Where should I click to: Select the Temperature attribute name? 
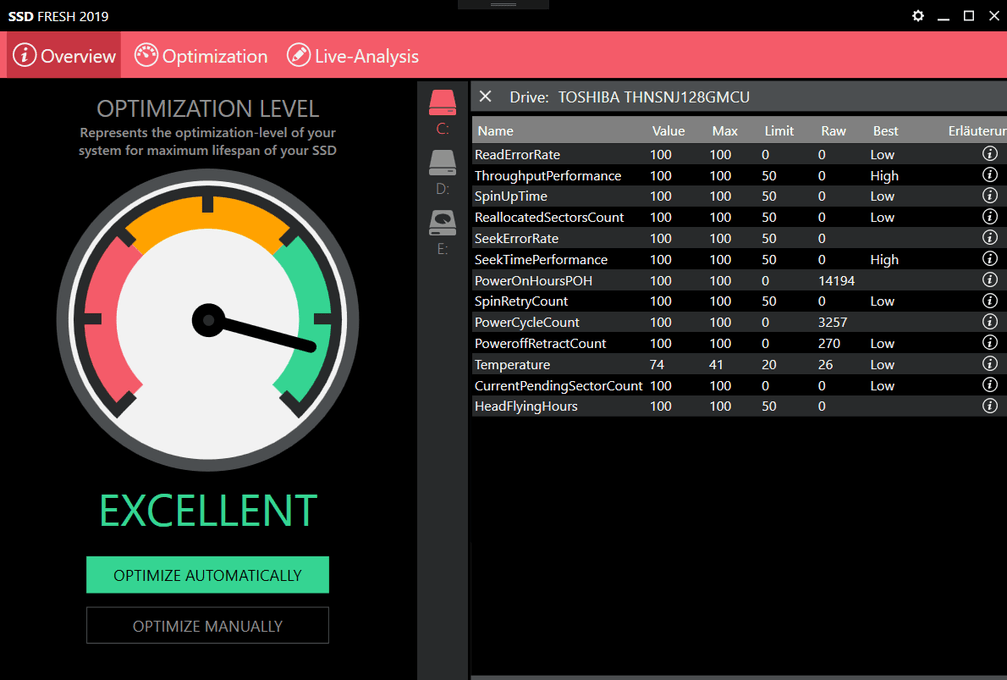(x=512, y=365)
